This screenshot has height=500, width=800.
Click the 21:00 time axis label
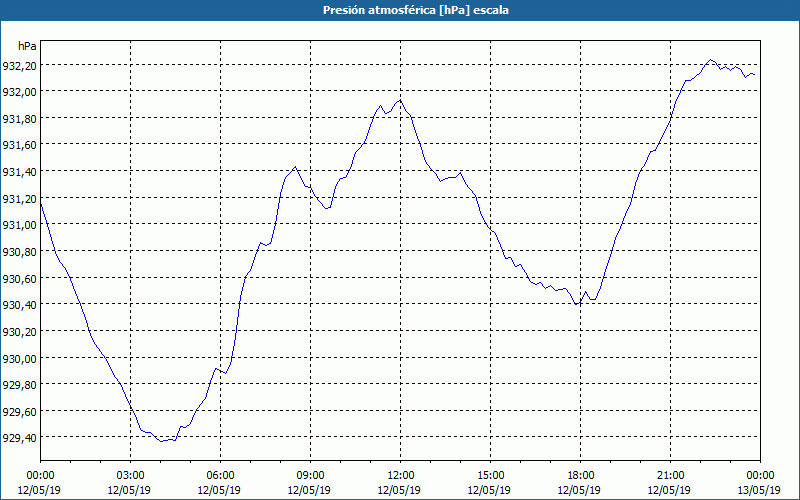tap(670, 476)
